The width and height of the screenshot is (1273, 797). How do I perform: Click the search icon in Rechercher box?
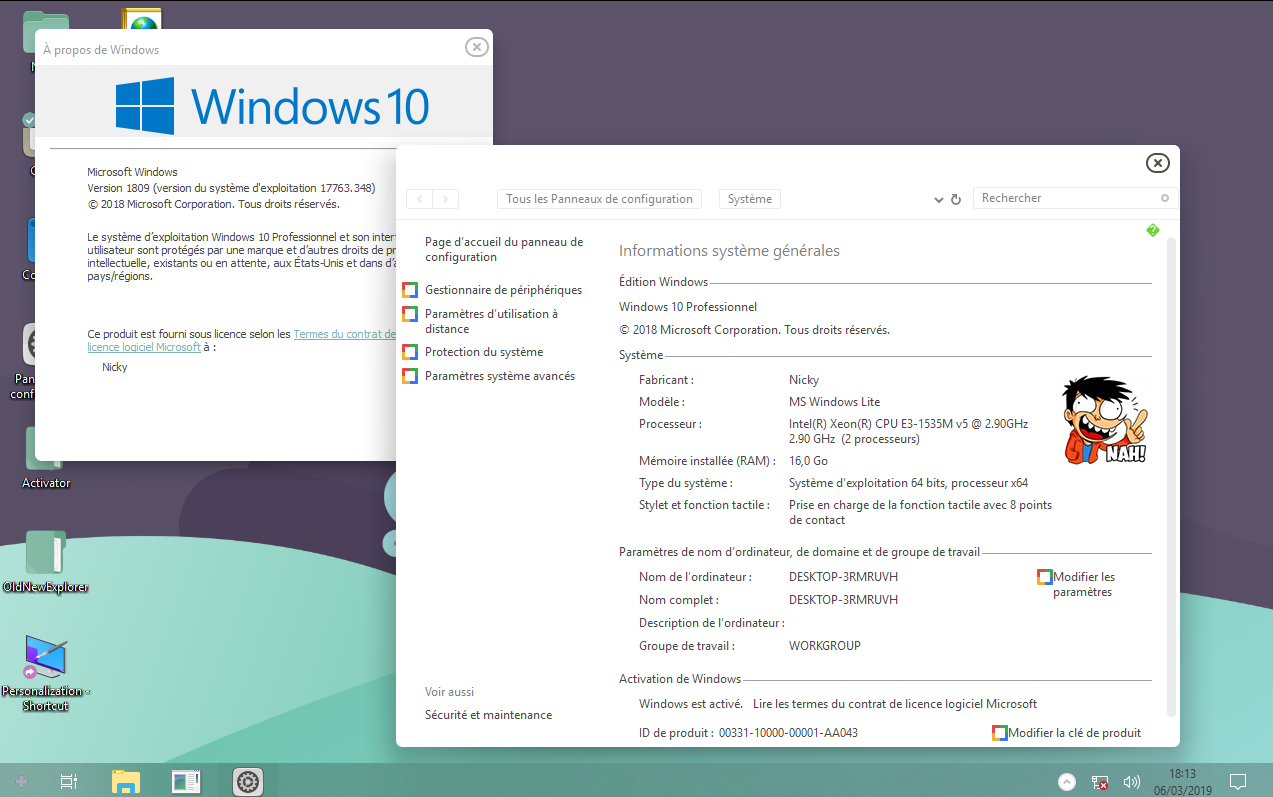pyautogui.click(x=1164, y=198)
